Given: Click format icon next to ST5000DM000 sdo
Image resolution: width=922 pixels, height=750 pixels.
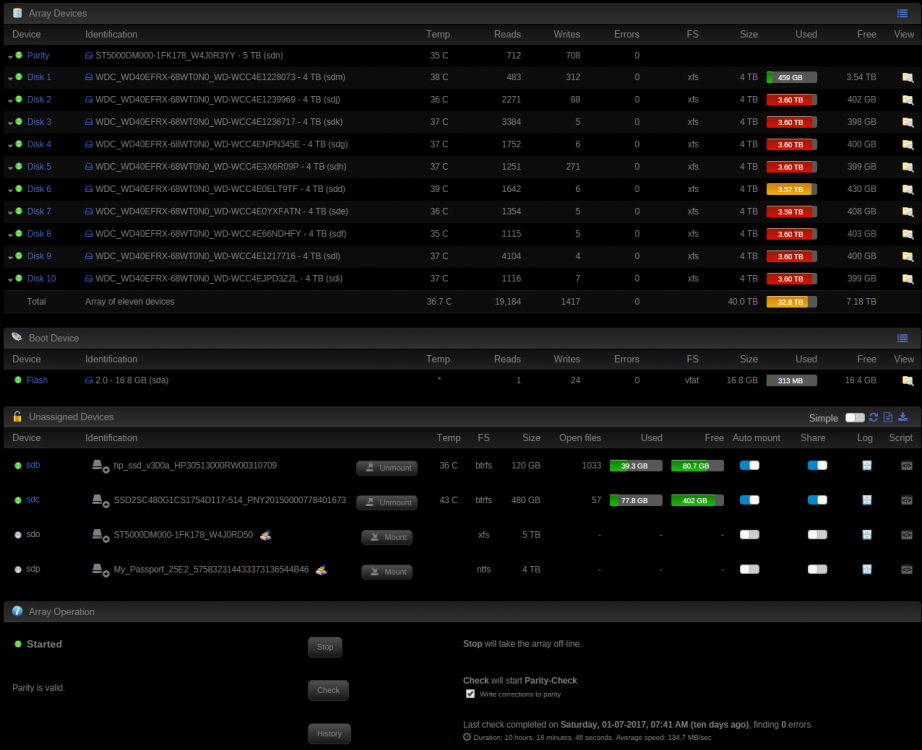Looking at the screenshot, I should [x=266, y=535].
